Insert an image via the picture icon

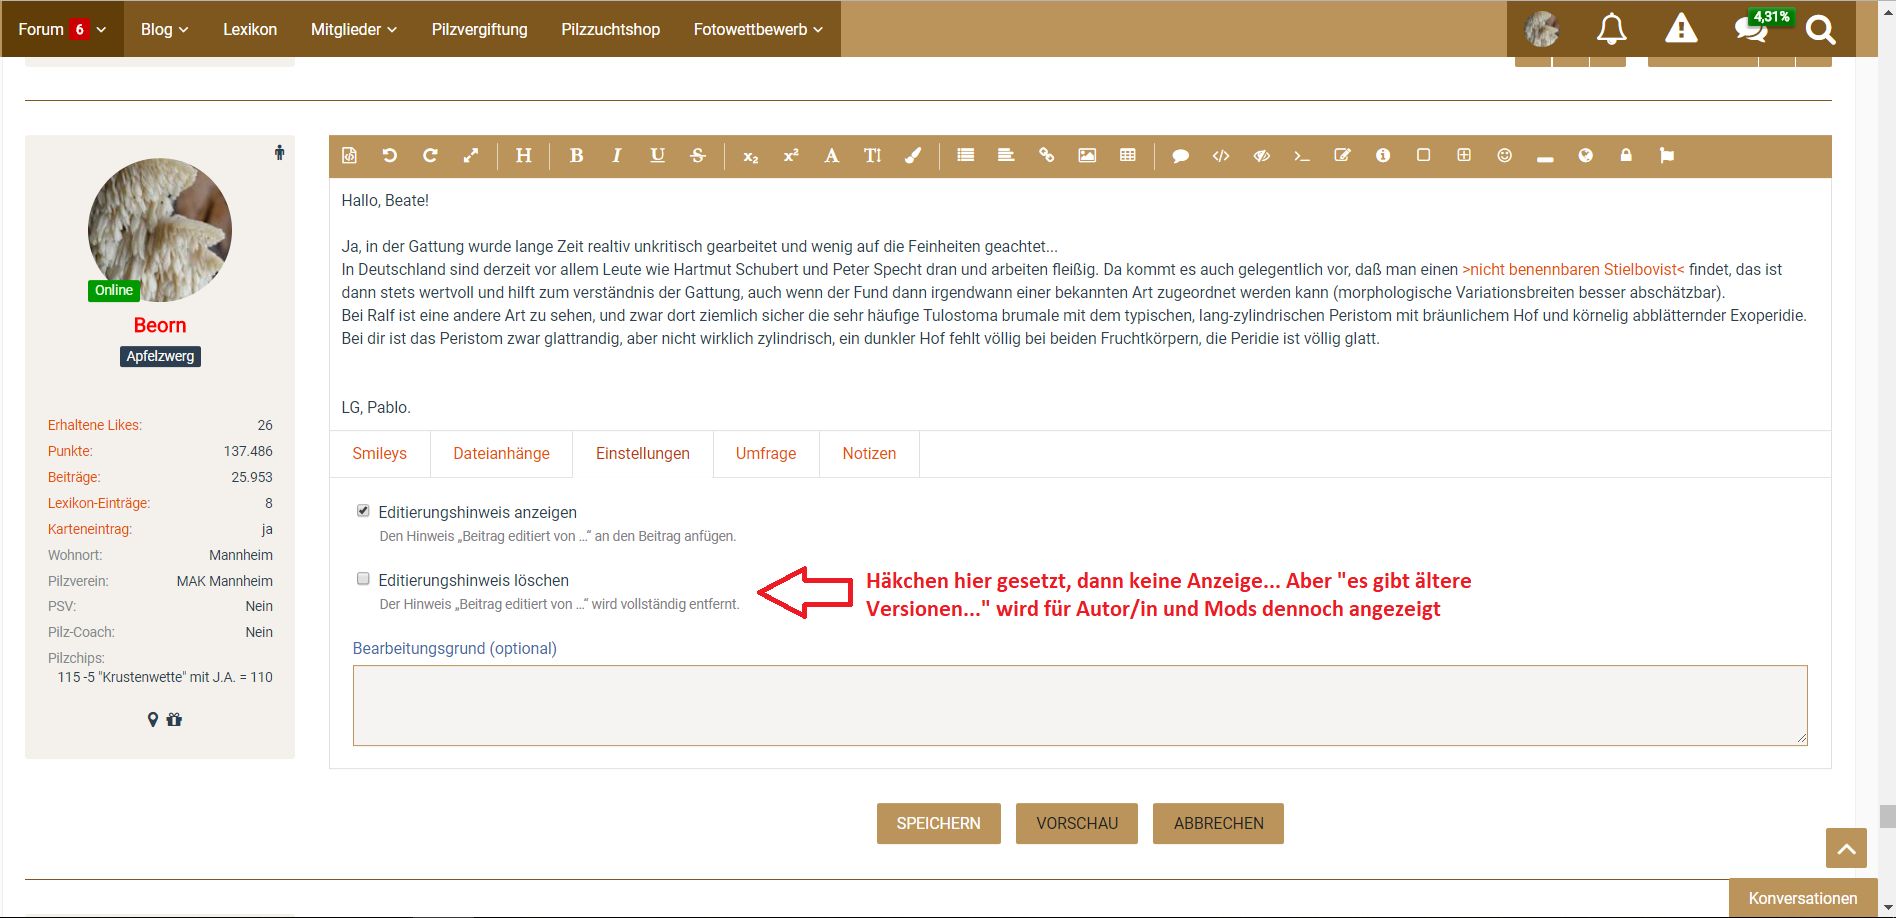(x=1087, y=156)
